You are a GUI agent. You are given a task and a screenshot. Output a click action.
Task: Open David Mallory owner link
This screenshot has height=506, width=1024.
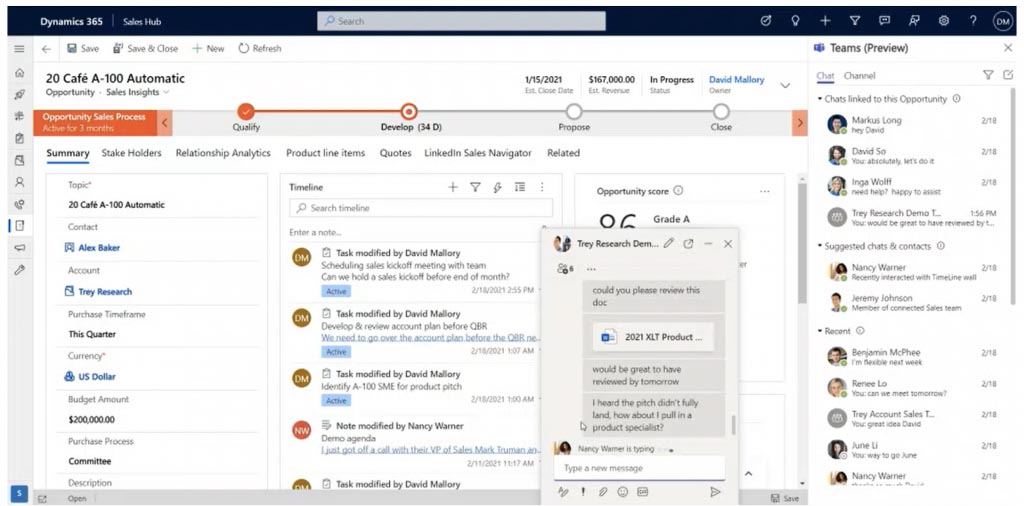[737, 80]
